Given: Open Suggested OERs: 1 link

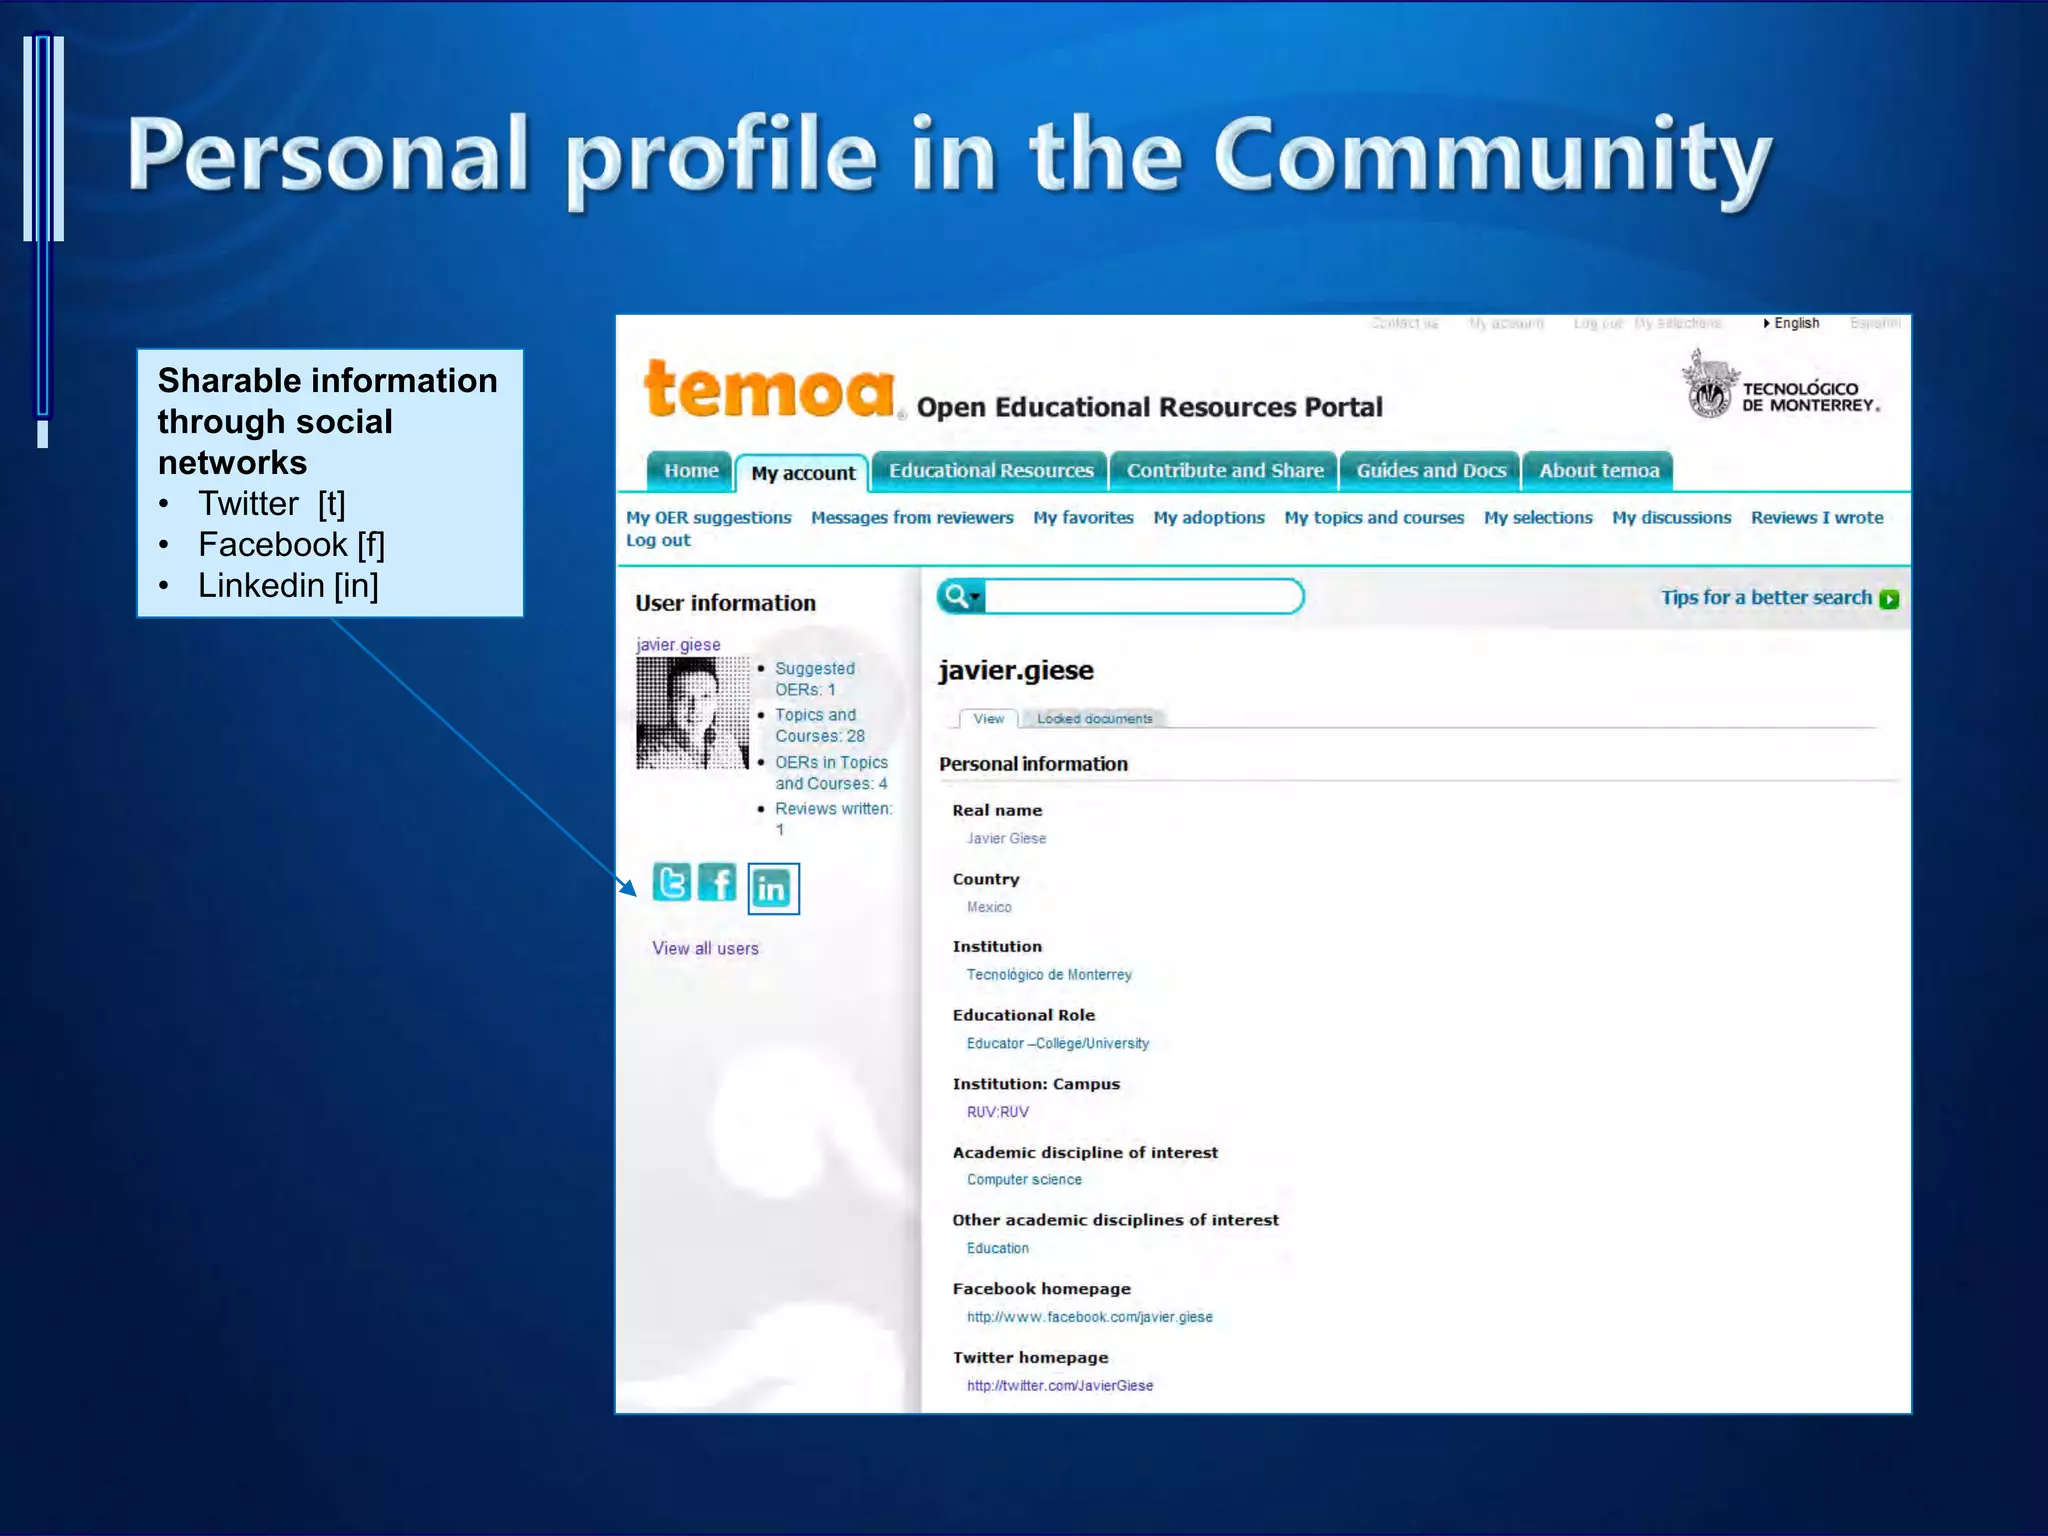Looking at the screenshot, I should (814, 679).
